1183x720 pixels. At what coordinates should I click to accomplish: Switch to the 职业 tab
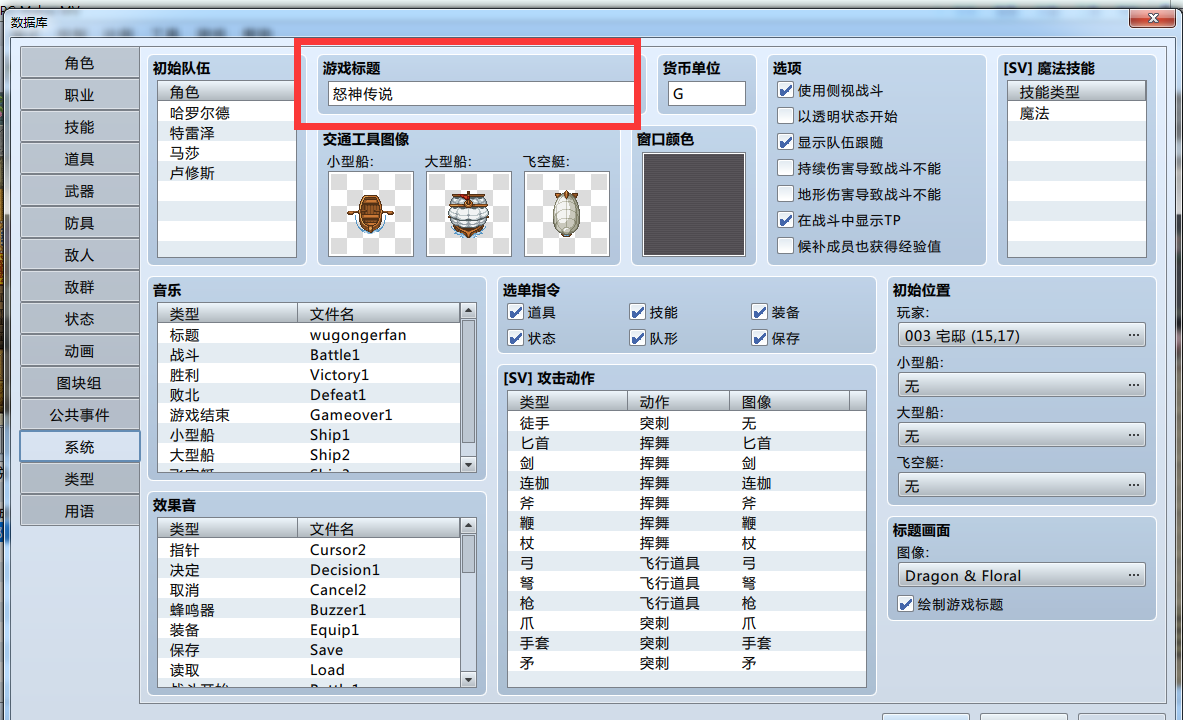(x=79, y=95)
